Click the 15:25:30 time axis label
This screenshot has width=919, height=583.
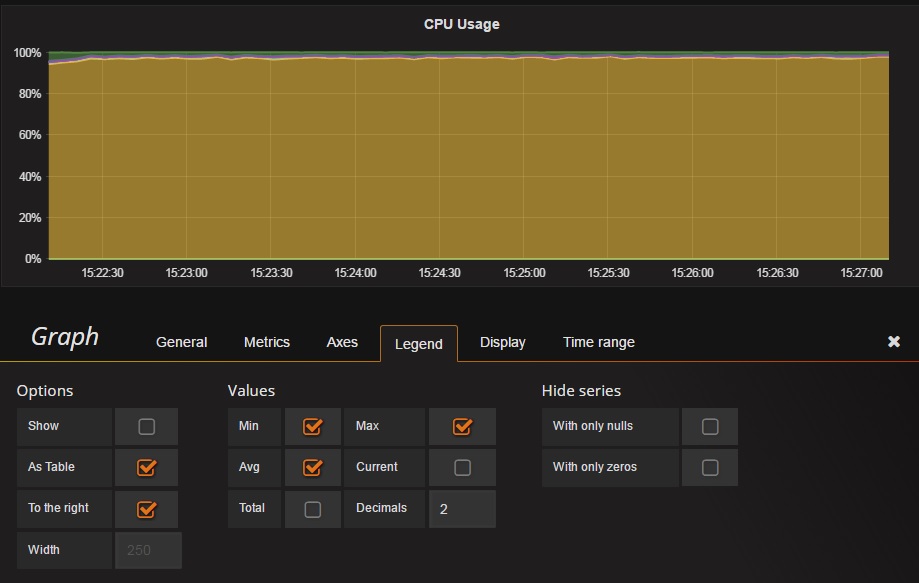pos(608,272)
